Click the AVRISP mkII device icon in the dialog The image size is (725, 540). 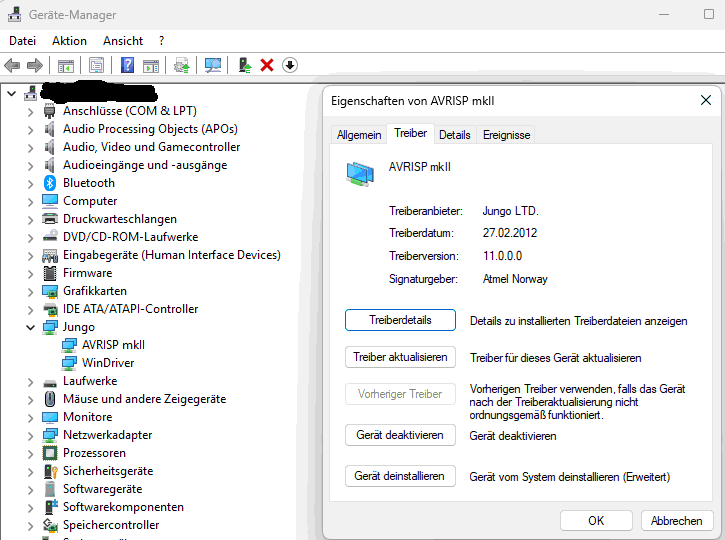[x=360, y=174]
